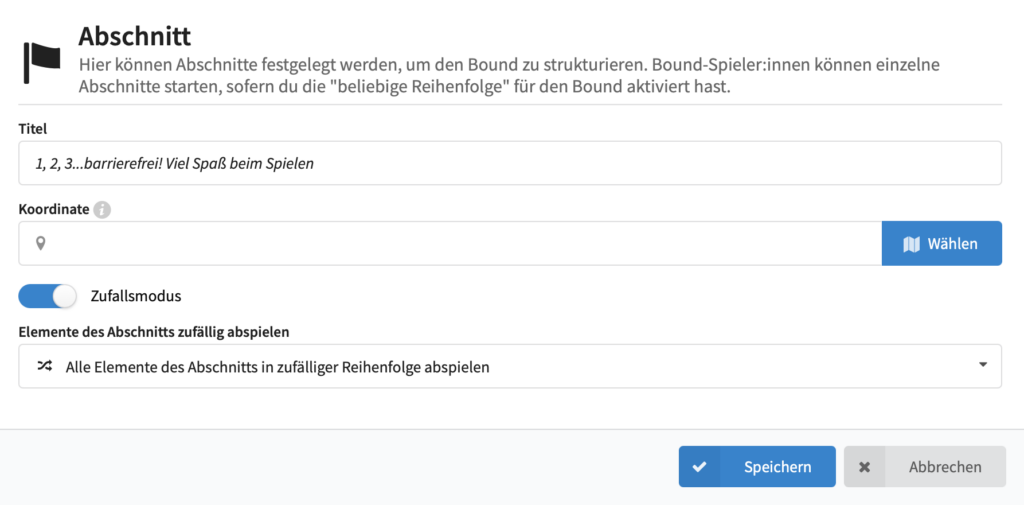Click the 'Elemente des Abschnitts zufällig abspielen' label

pyautogui.click(x=161, y=331)
